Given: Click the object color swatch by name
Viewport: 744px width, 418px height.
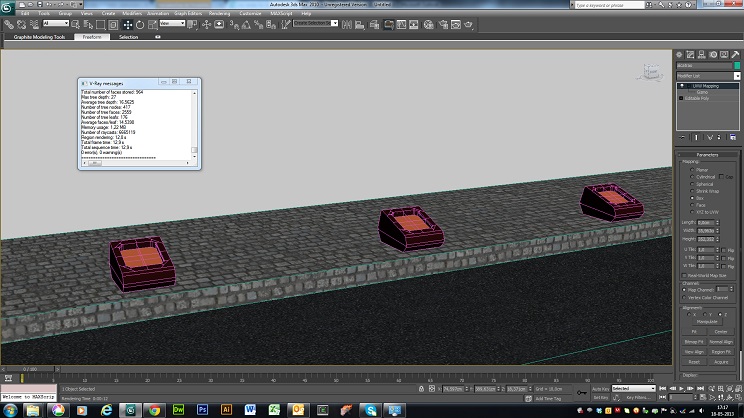Looking at the screenshot, I should 737,65.
